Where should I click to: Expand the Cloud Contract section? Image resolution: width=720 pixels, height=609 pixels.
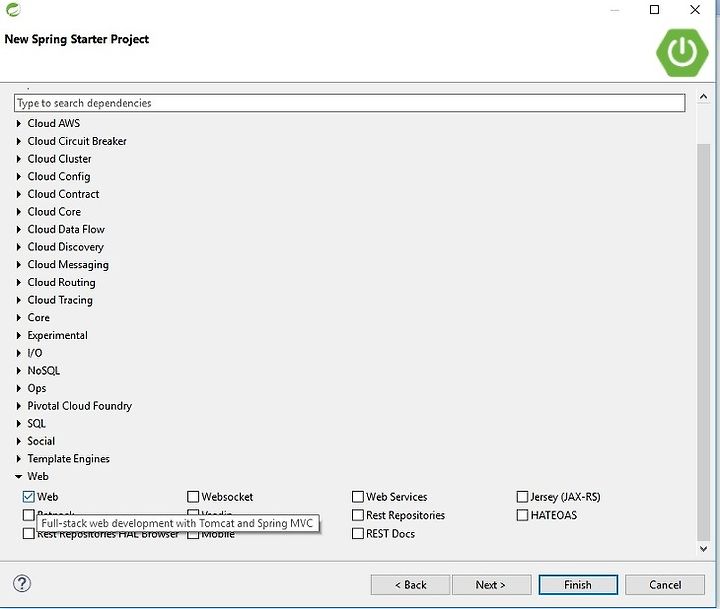[18, 194]
